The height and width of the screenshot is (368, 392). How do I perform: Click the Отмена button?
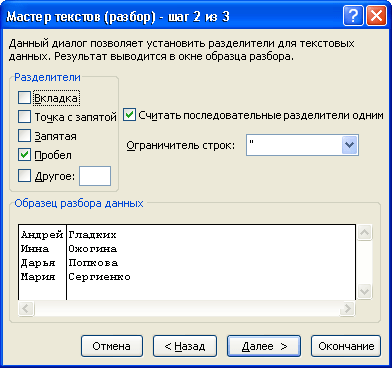[x=112, y=346]
